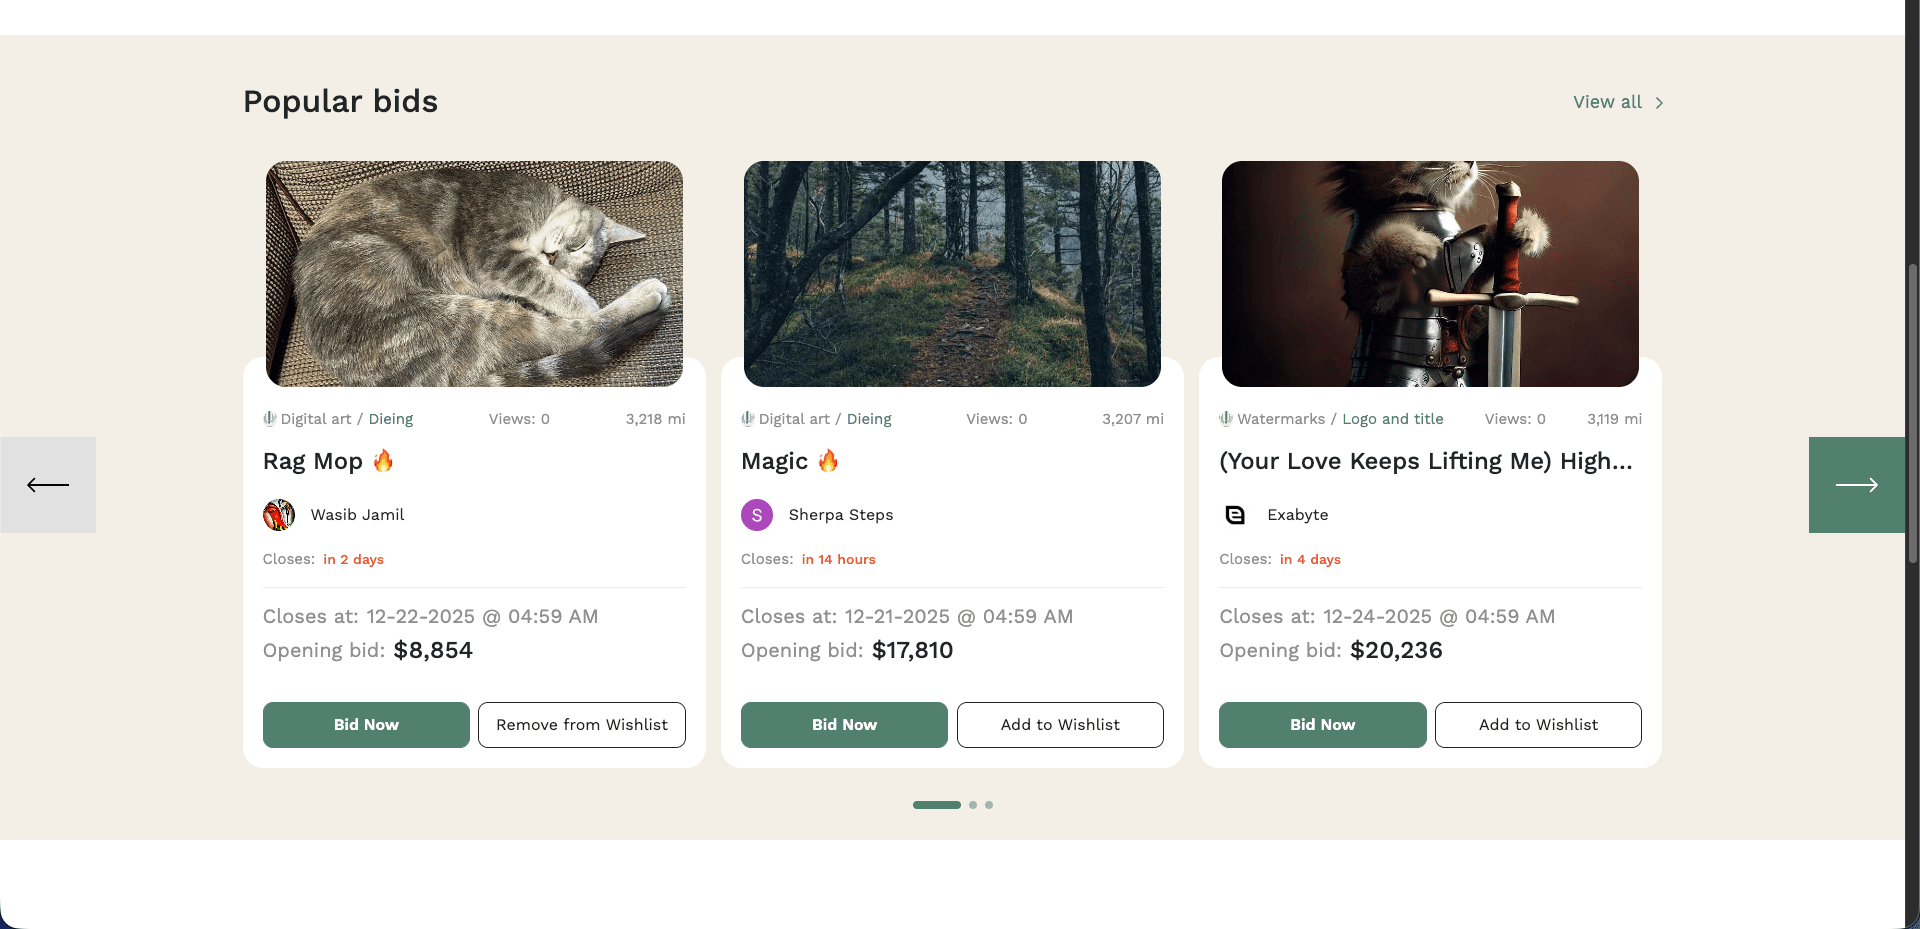Screen dimensions: 1920x929
Task: Click the page vertical scrollbar
Action: point(1912,412)
